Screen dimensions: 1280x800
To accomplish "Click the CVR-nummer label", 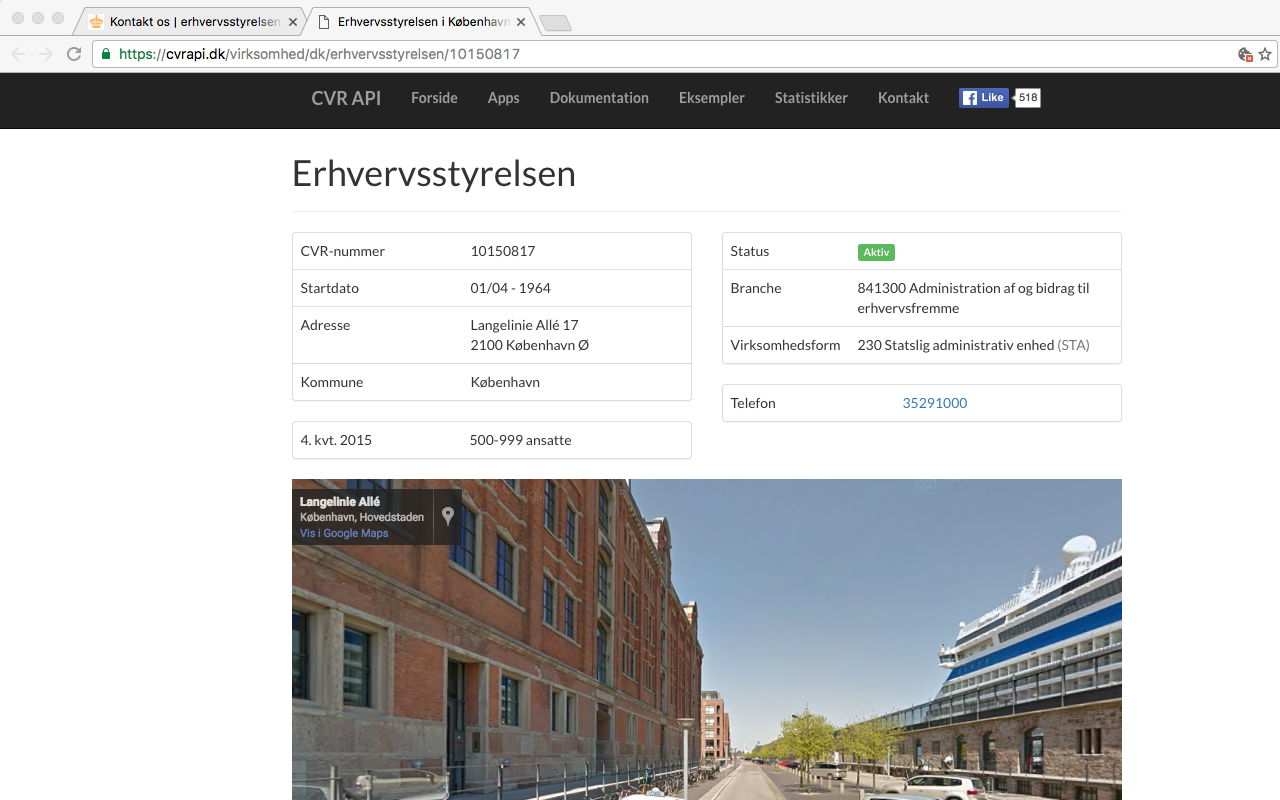I will coord(343,251).
